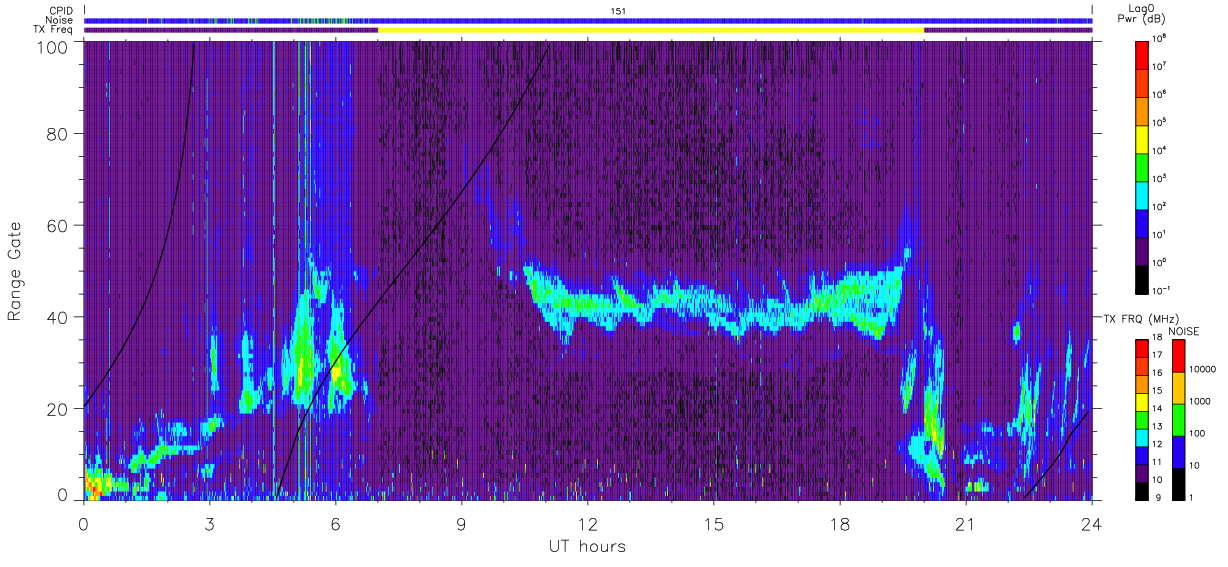Image resolution: width=1228 pixels, height=567 pixels.
Task: Click x-axis tick label "21"
Action: pos(965,524)
